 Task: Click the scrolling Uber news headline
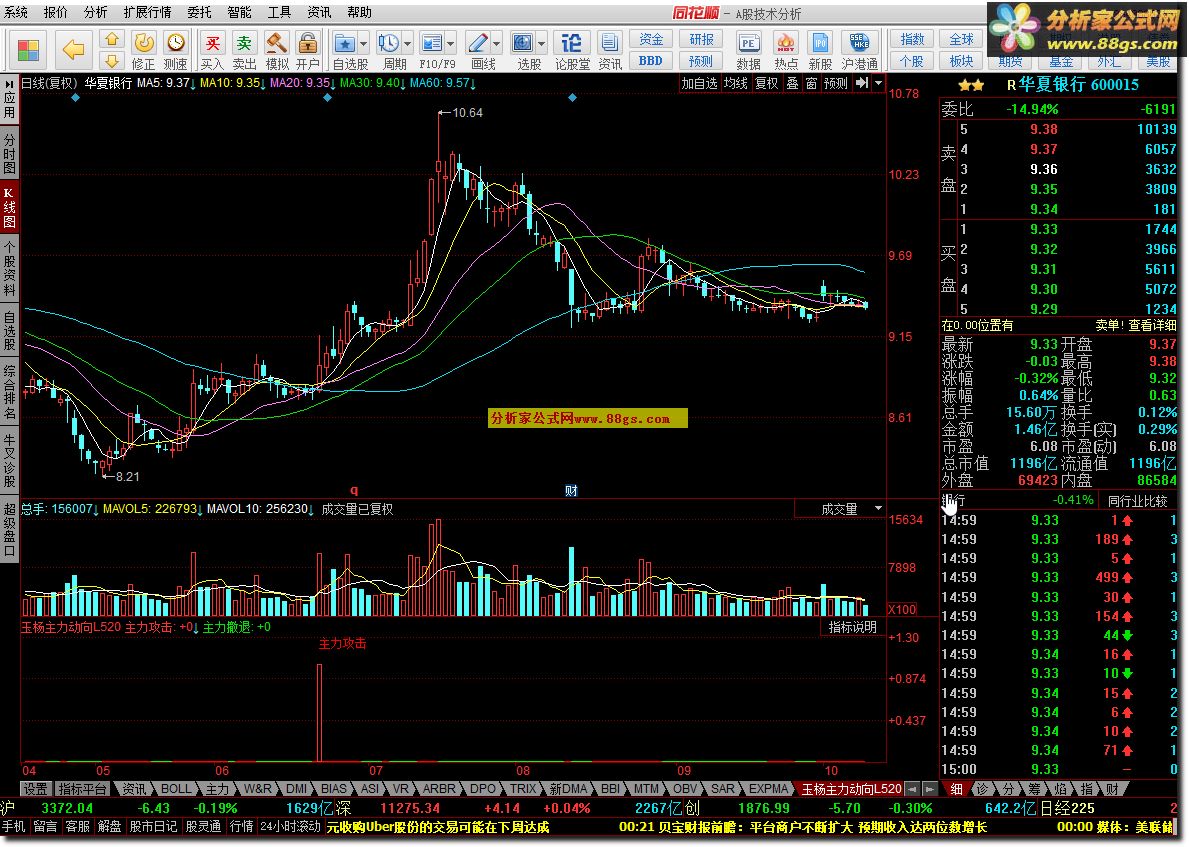pos(438,827)
